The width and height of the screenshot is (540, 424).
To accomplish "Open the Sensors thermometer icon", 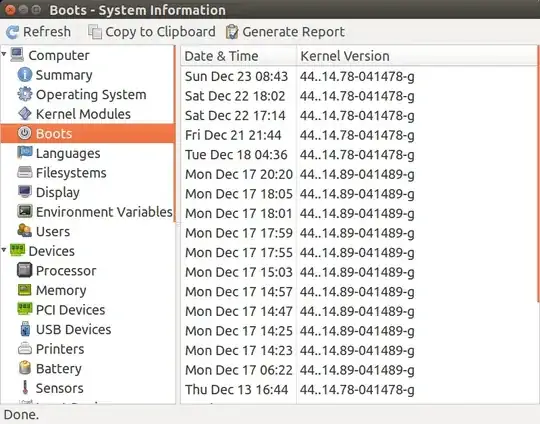I will [25, 388].
